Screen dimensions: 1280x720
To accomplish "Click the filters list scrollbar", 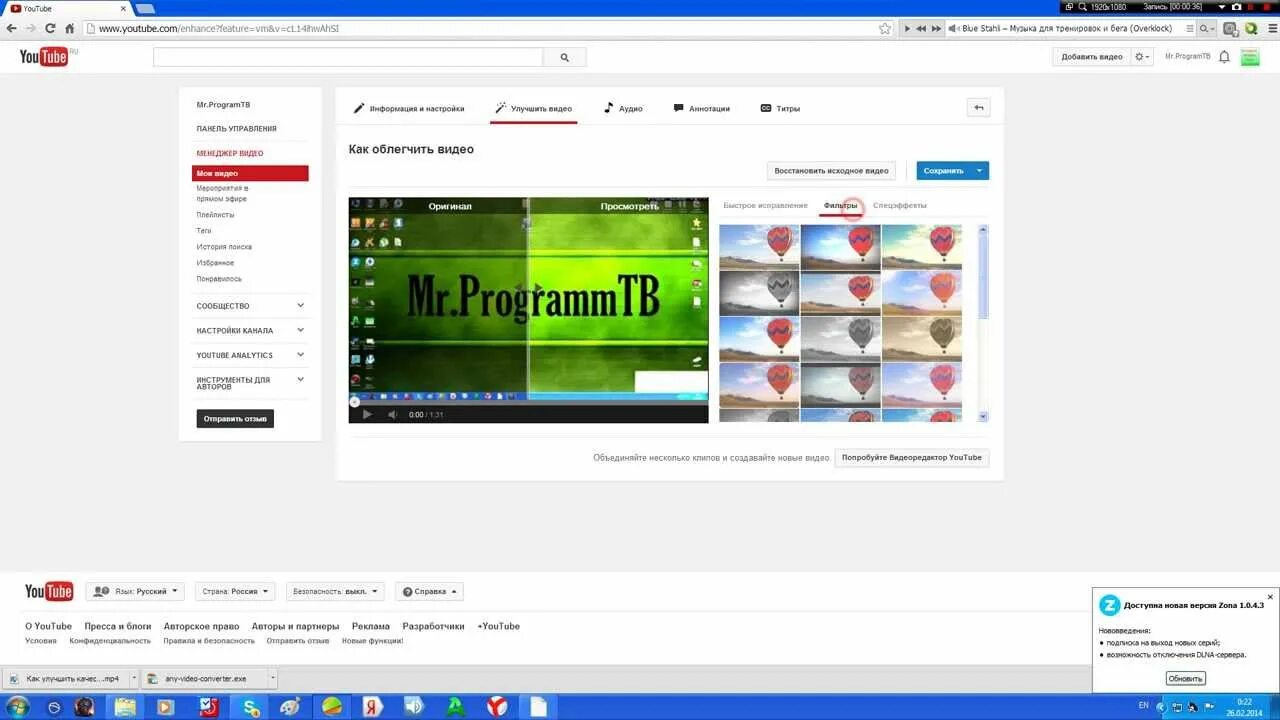I will [x=983, y=322].
